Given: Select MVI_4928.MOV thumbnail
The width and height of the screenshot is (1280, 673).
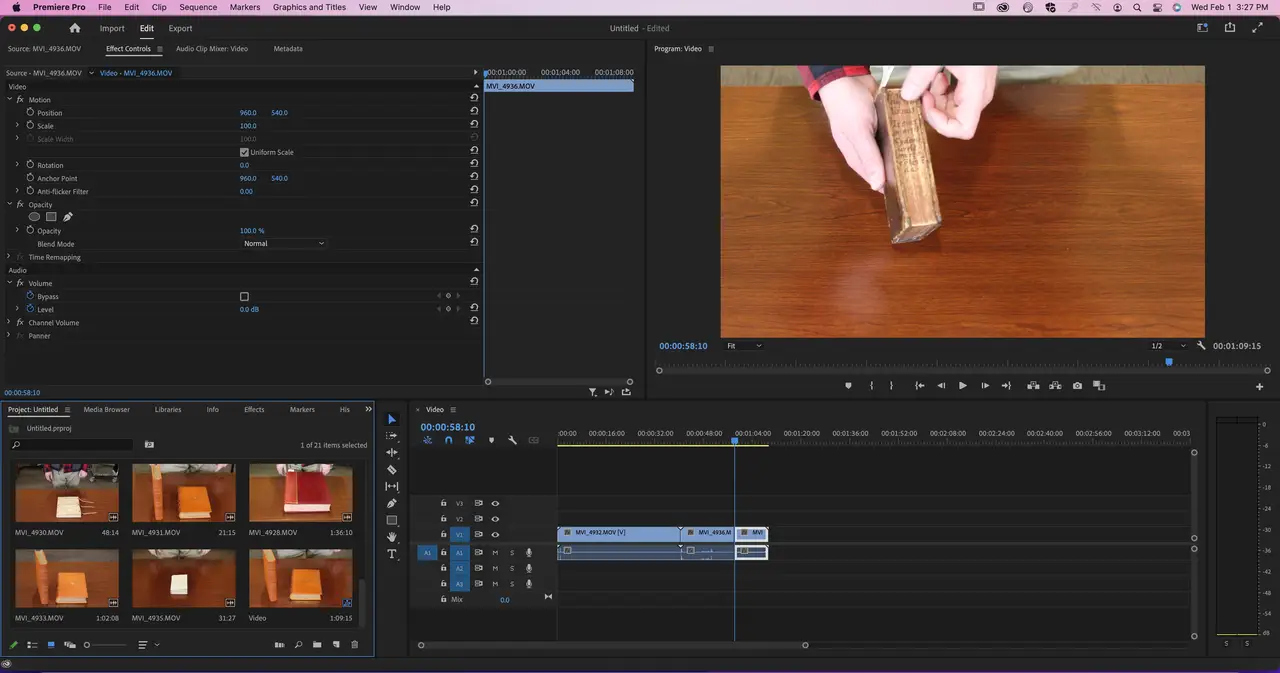Looking at the screenshot, I should click(x=300, y=493).
